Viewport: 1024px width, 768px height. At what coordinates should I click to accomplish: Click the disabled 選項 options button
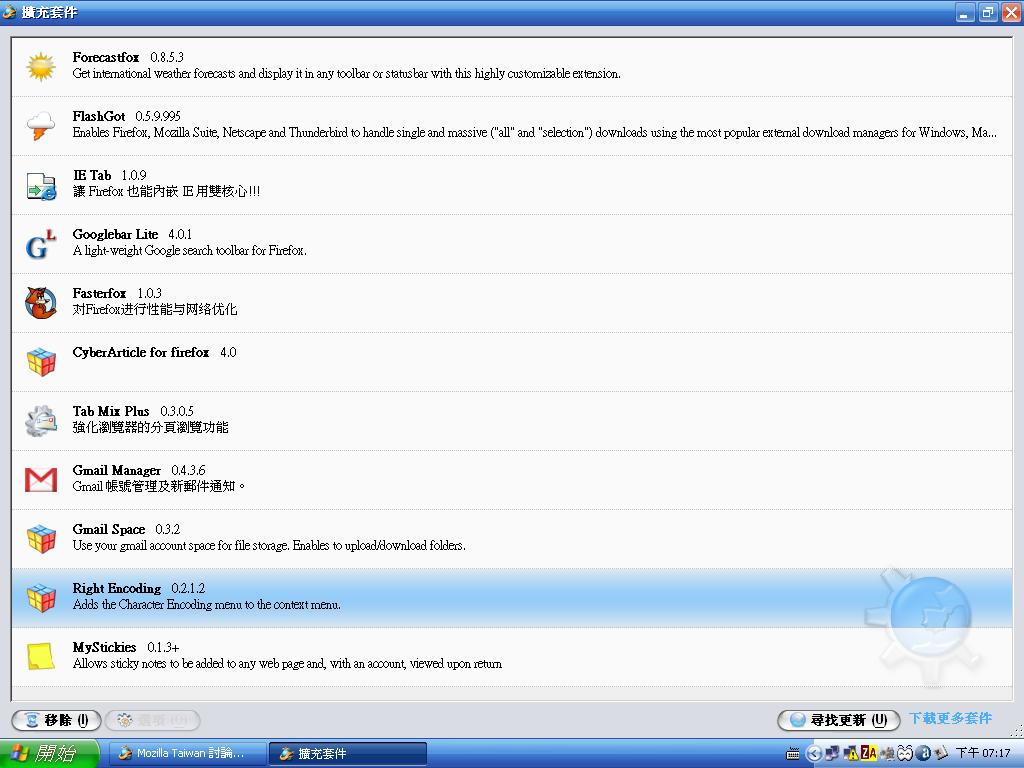point(153,720)
